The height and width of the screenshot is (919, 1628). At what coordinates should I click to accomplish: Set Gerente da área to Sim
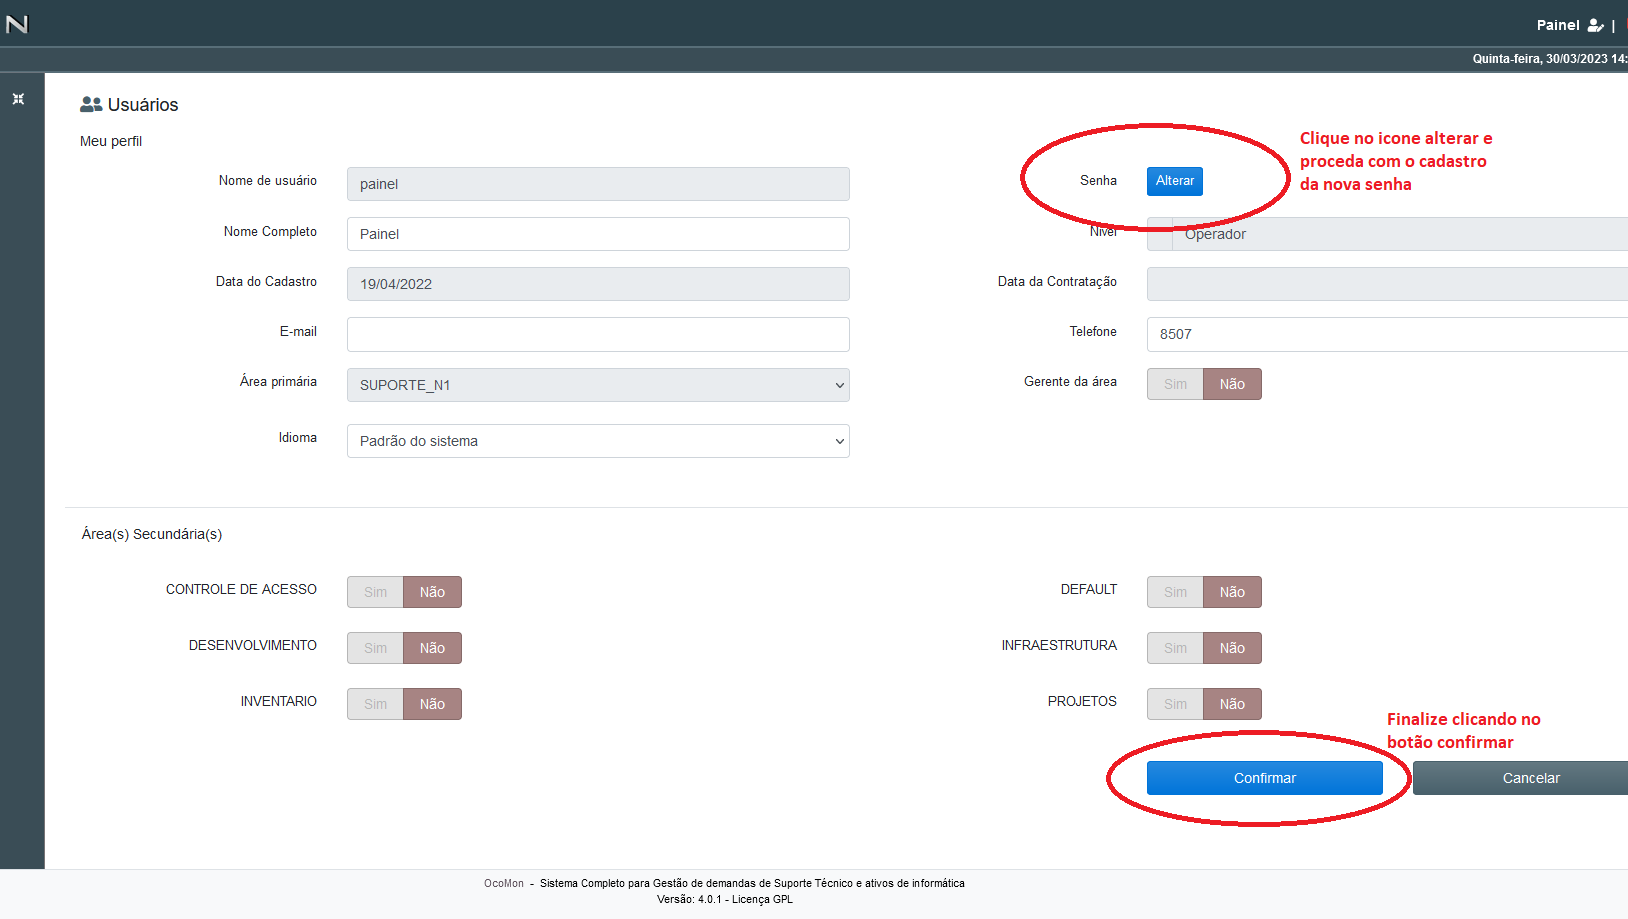(1175, 384)
